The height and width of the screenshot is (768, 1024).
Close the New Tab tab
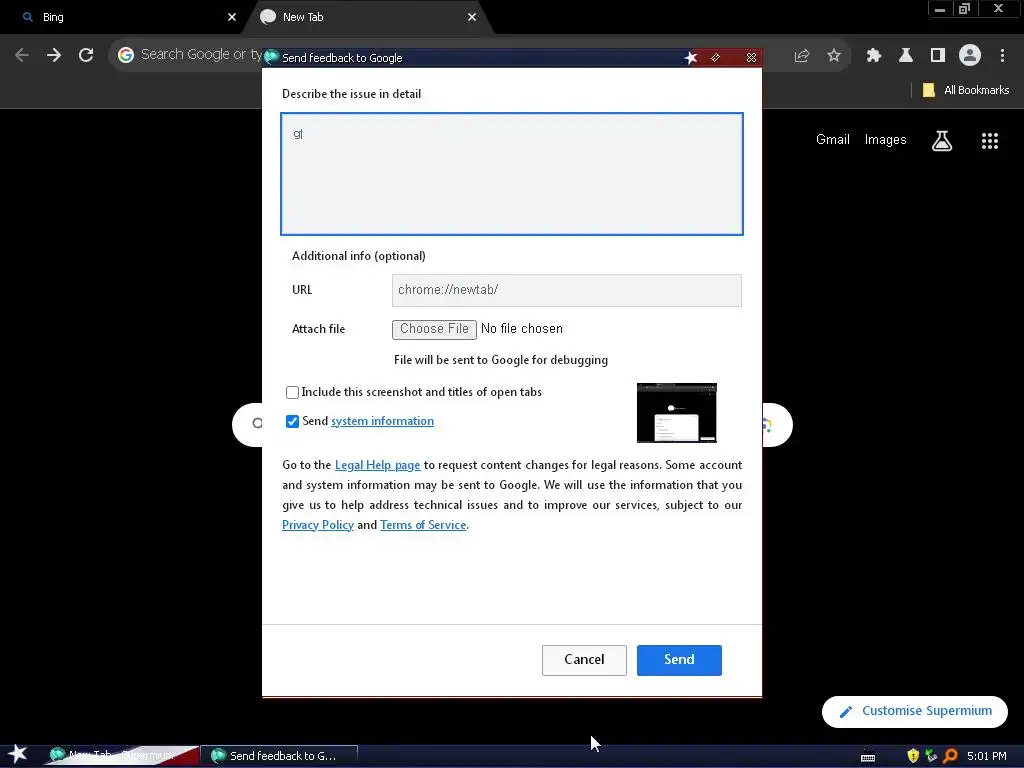click(x=472, y=17)
